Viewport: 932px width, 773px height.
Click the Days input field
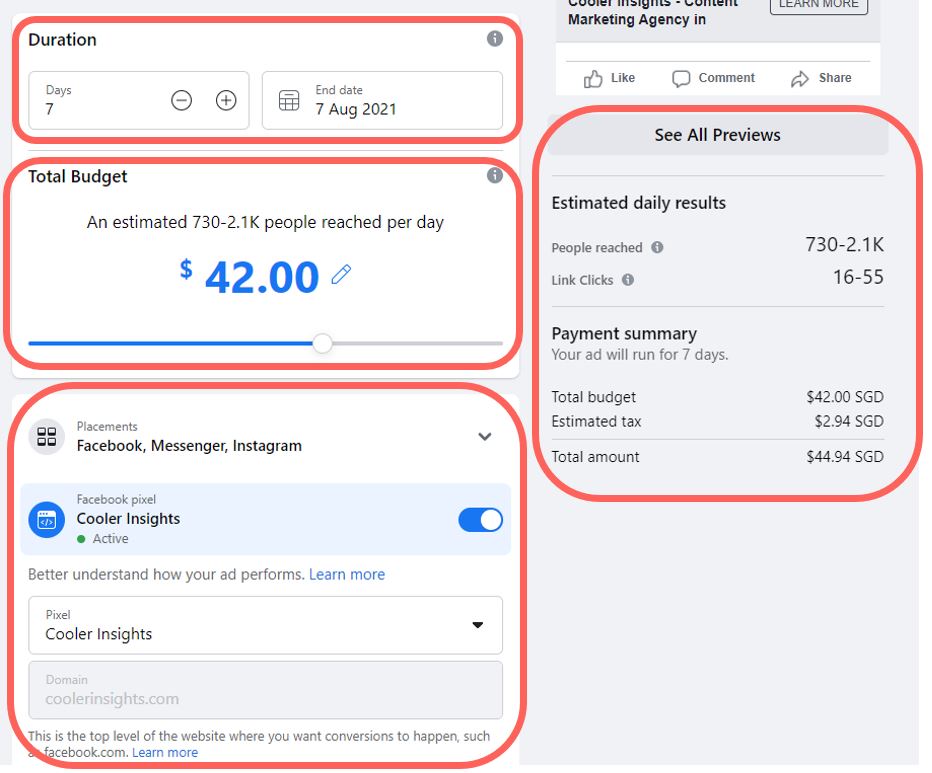click(139, 100)
